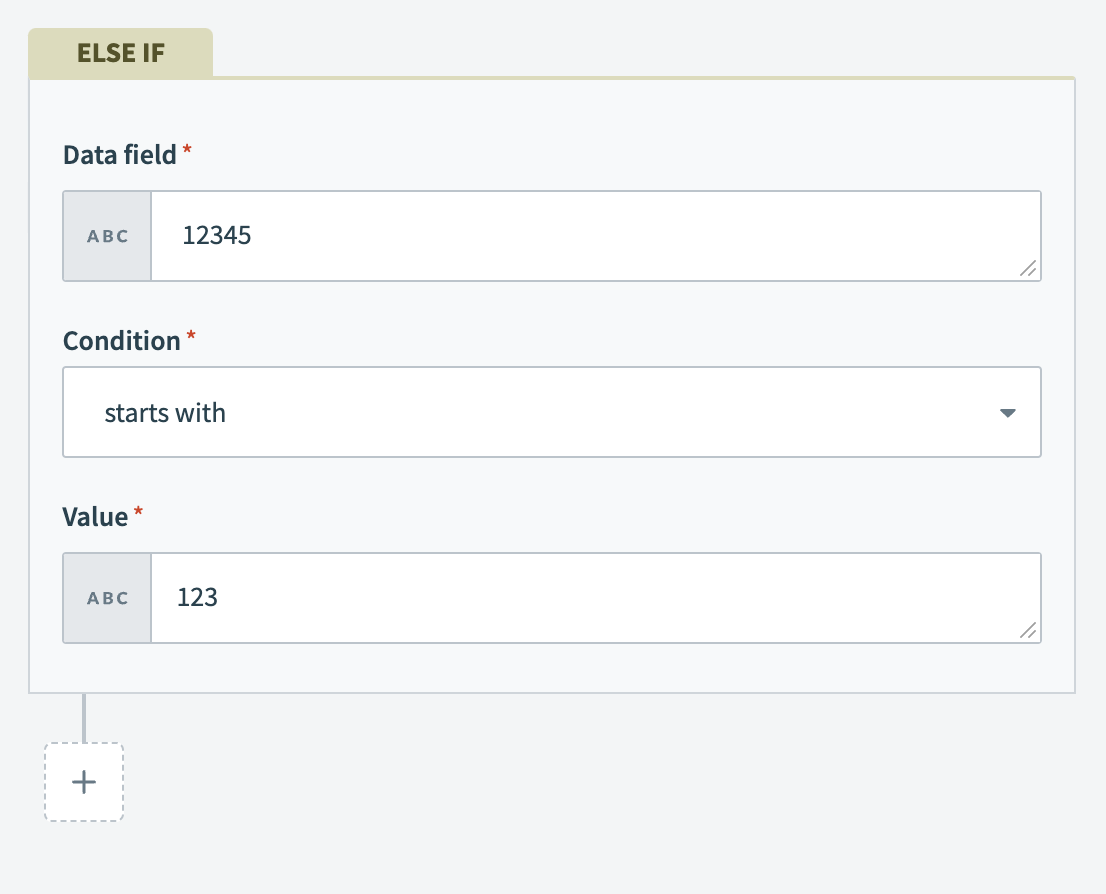Select the ABC type indicator on the Value field
Screen dimensions: 1106x894
106,597
